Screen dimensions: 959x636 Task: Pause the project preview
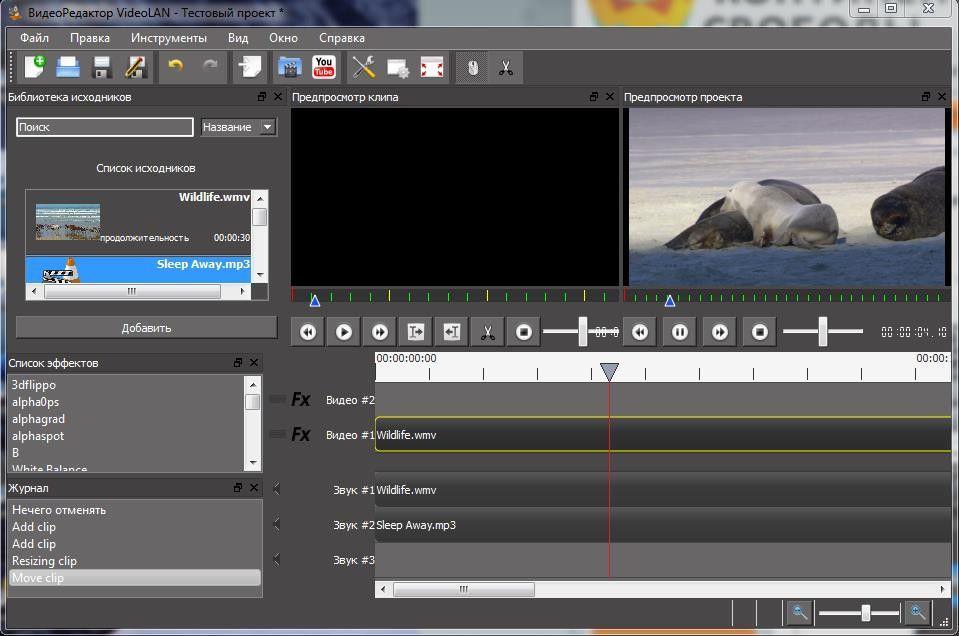coord(679,332)
